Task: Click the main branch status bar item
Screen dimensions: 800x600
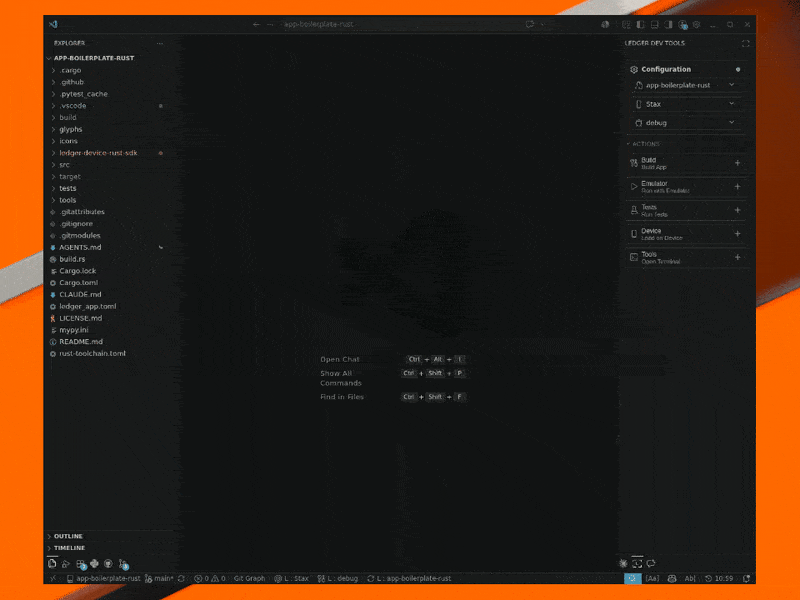Action: (x=159, y=578)
